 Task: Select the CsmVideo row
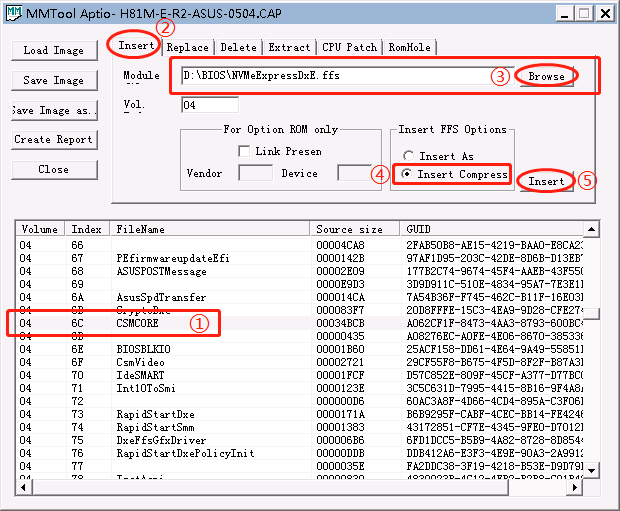[300, 362]
